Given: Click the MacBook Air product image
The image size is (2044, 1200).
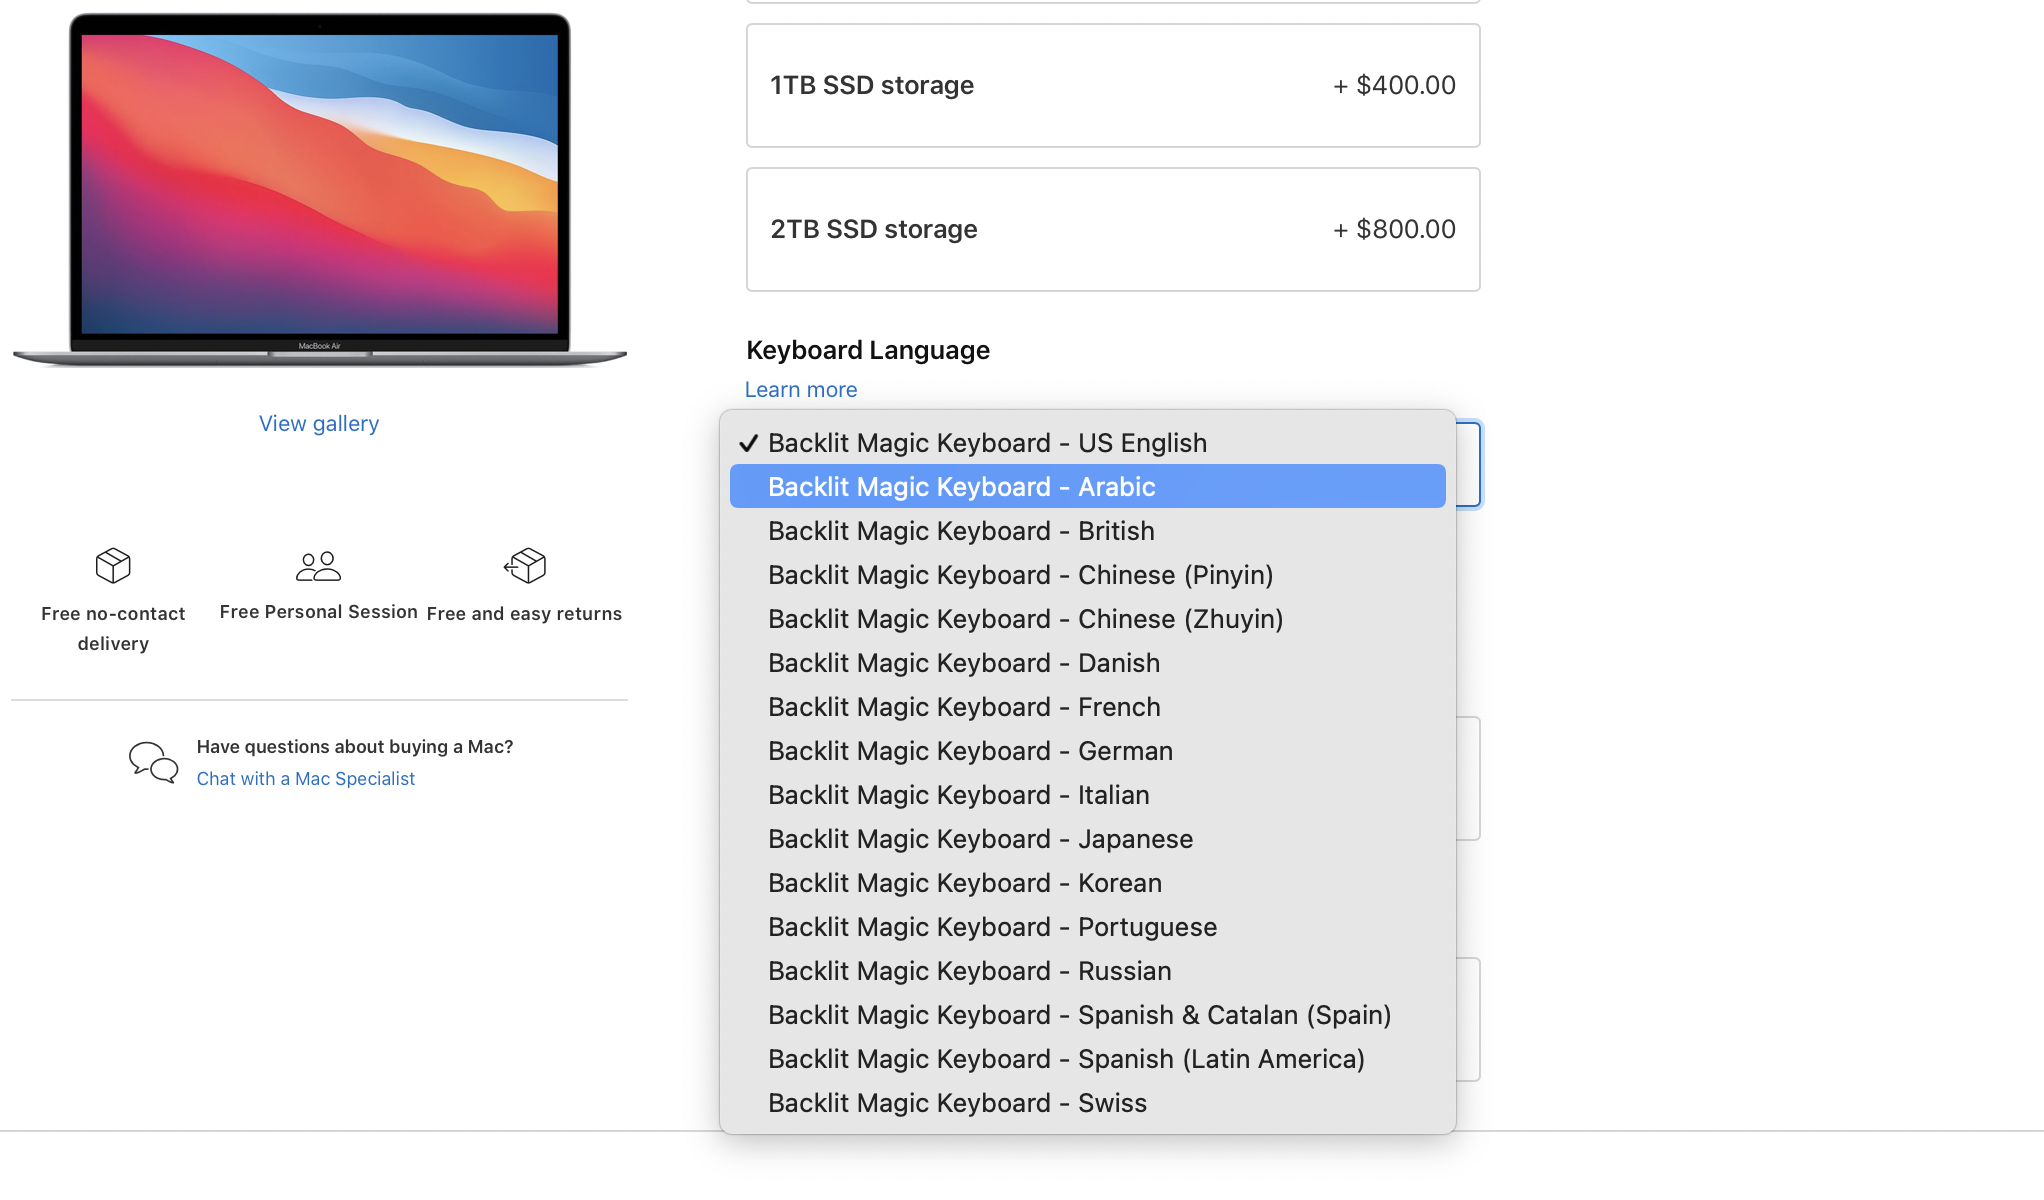Looking at the screenshot, I should 318,190.
